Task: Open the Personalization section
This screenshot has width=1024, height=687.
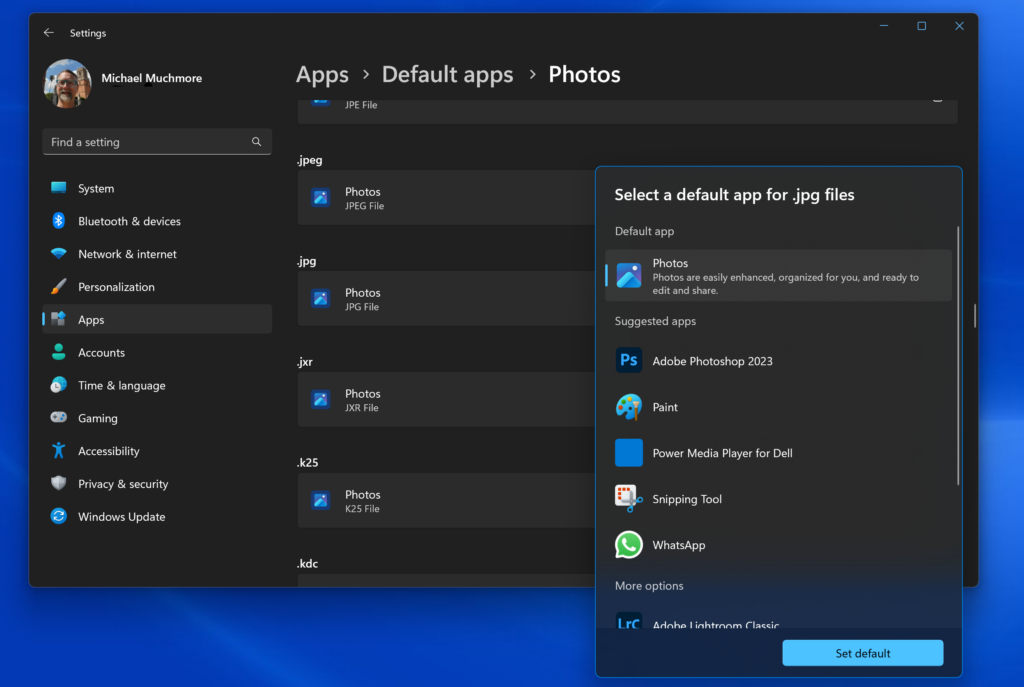Action: point(116,287)
